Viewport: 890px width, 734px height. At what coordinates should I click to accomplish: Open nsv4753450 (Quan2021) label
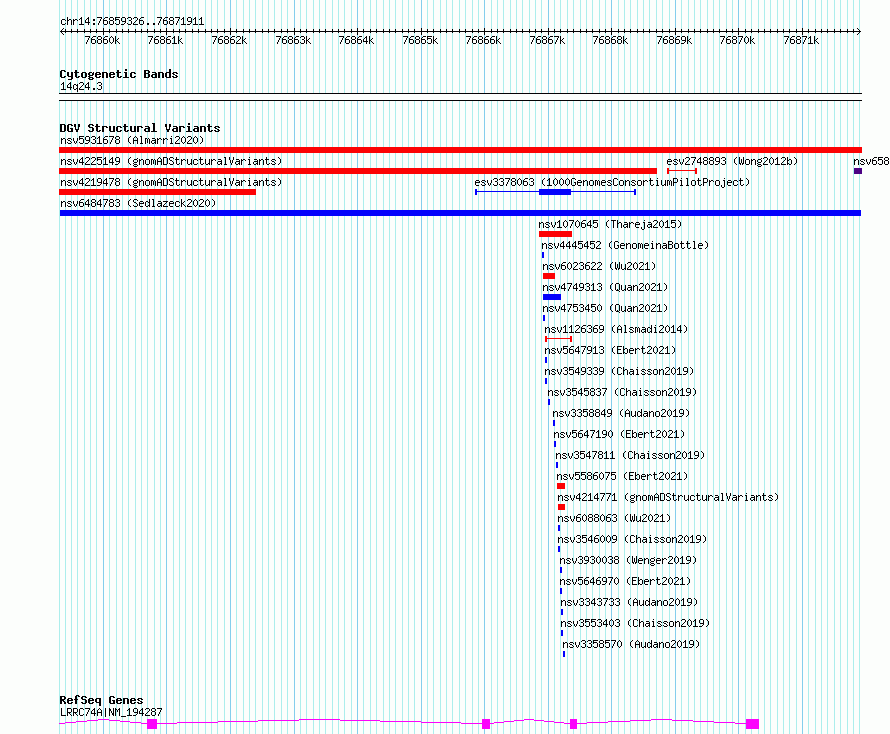pos(605,308)
